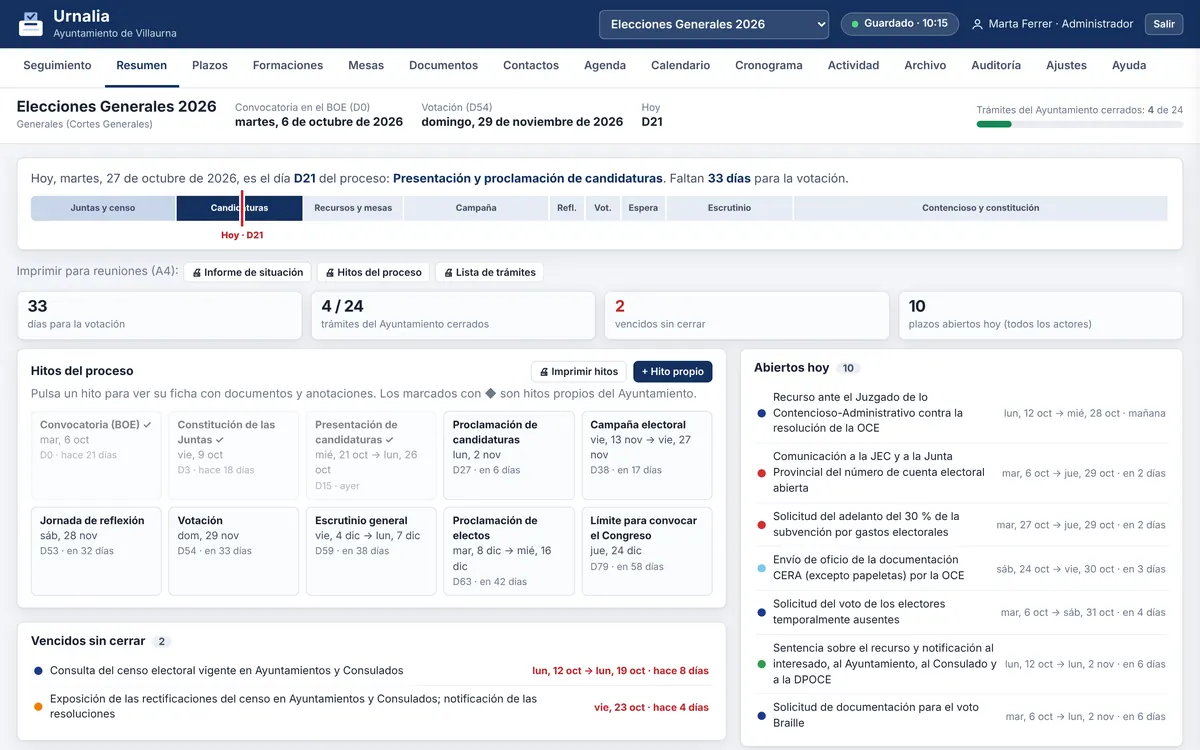Screen dimensions: 1200x750
Task: Select the Contactos tab
Action: click(531, 65)
